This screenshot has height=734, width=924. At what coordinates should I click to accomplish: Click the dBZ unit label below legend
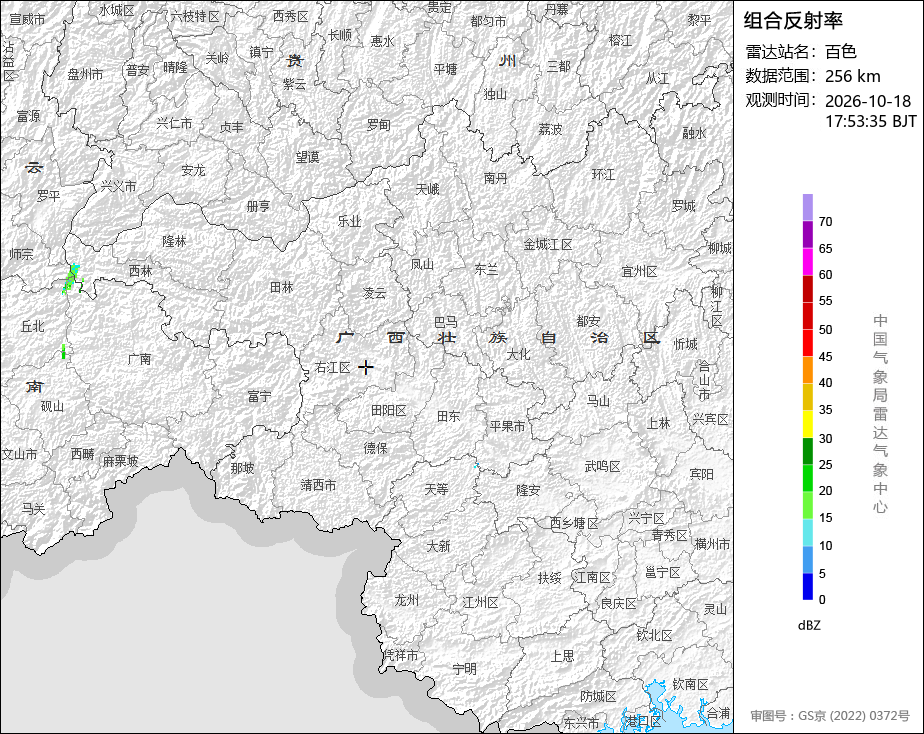click(x=809, y=626)
